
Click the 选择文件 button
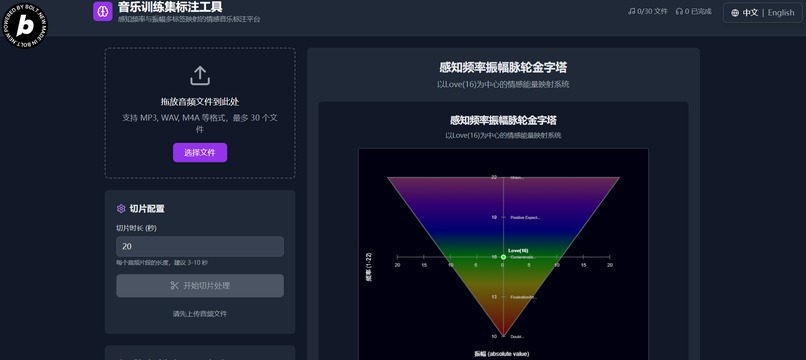(200, 153)
